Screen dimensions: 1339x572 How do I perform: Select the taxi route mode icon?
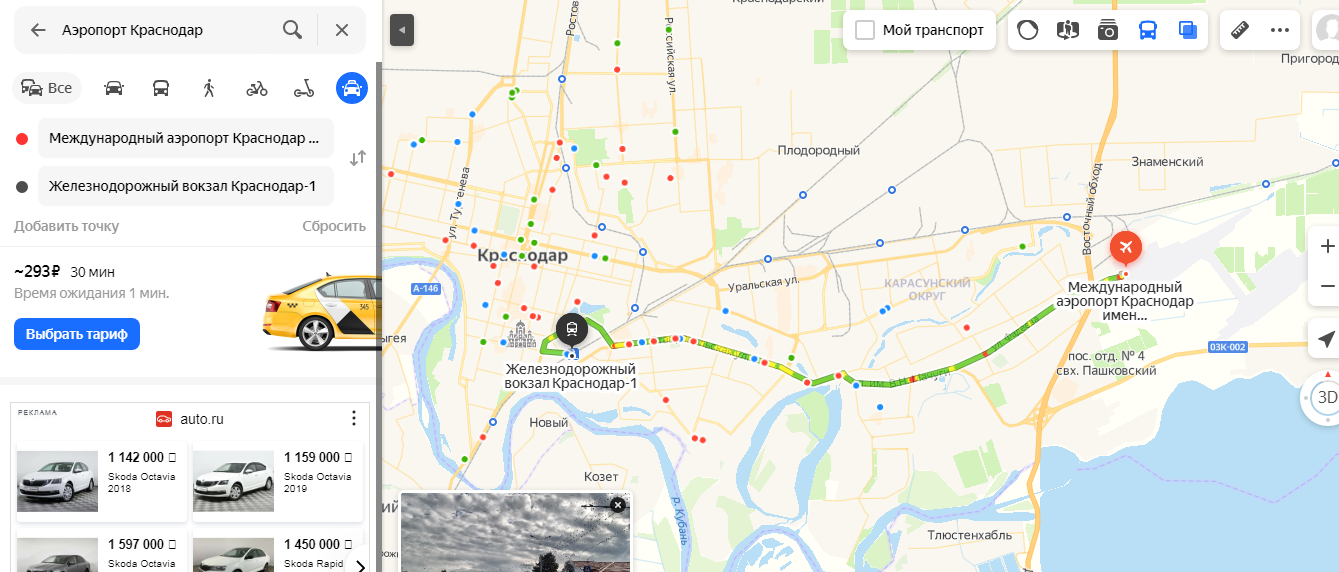pos(352,88)
